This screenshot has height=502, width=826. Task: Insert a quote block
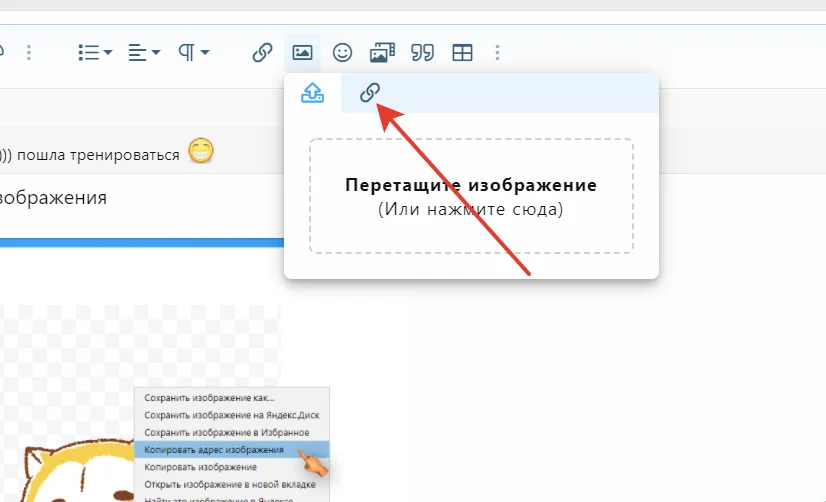pos(422,52)
